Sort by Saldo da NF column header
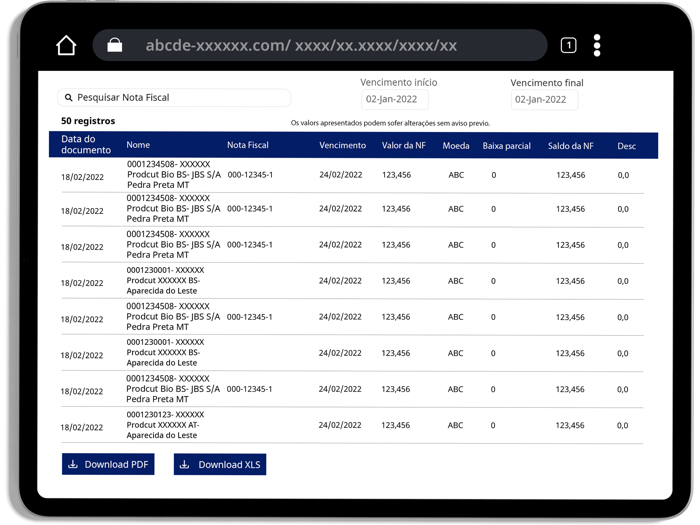 click(x=570, y=145)
